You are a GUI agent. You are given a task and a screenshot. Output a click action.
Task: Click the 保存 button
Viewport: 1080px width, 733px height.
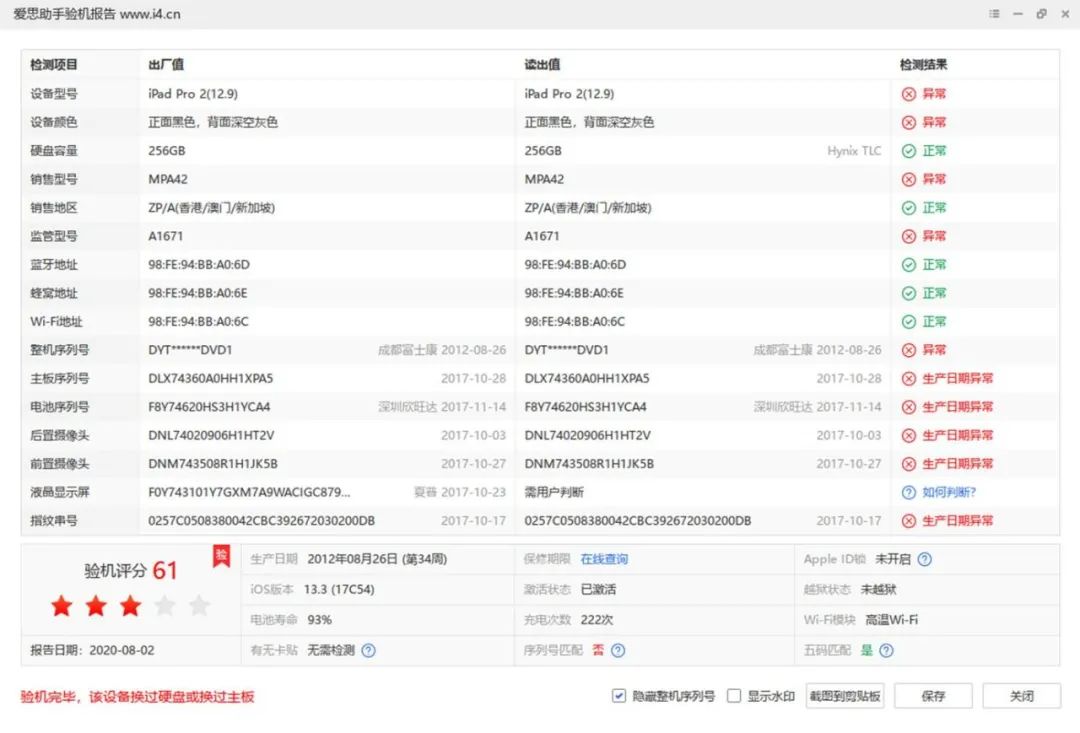tap(933, 695)
